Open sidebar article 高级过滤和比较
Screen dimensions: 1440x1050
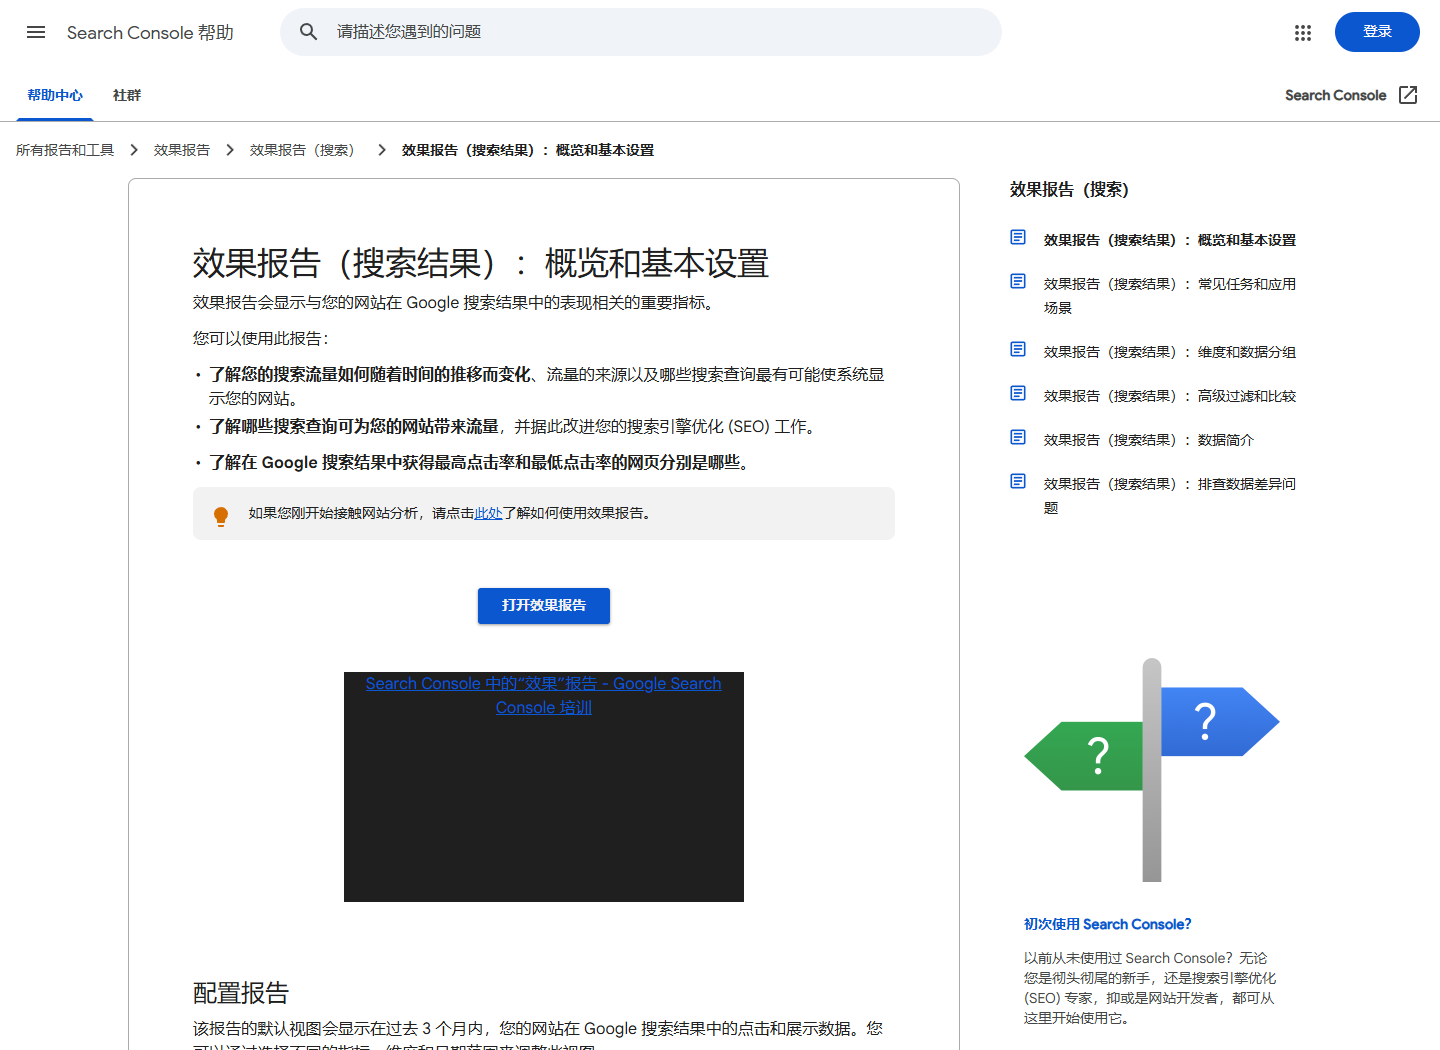[1170, 396]
